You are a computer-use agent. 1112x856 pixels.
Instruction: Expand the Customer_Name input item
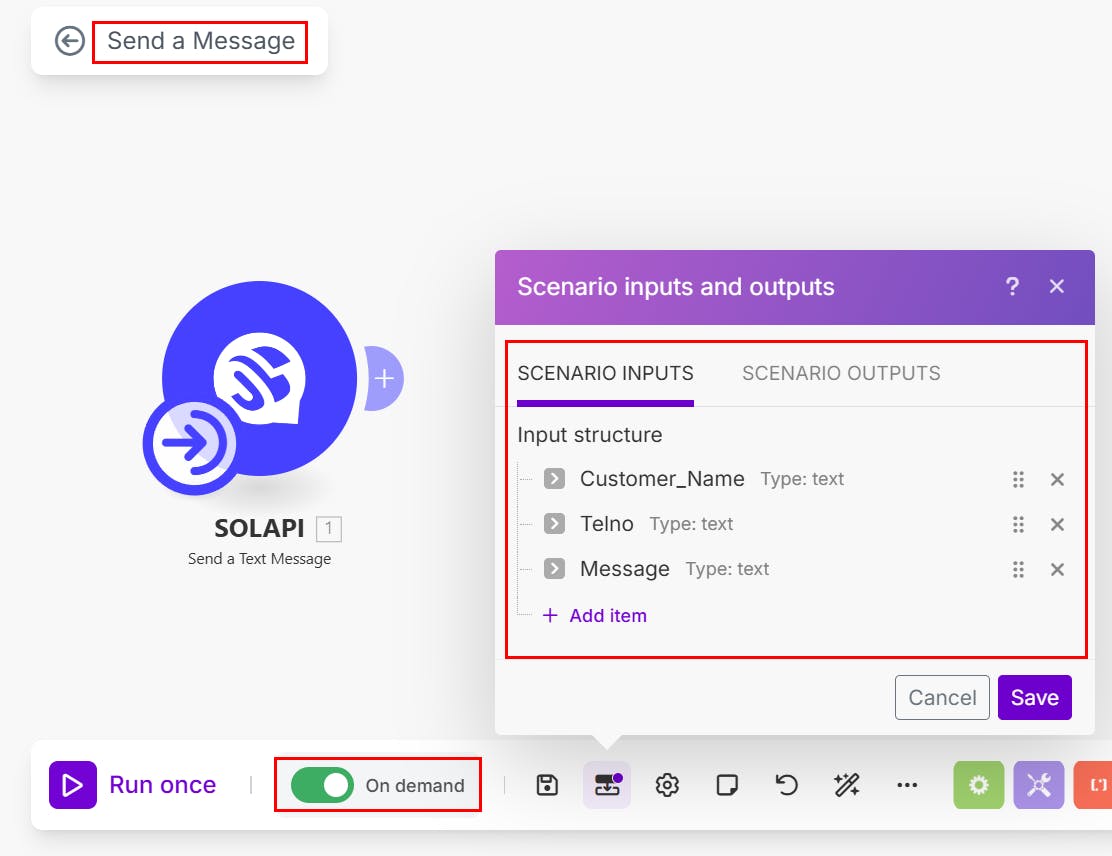(x=555, y=479)
